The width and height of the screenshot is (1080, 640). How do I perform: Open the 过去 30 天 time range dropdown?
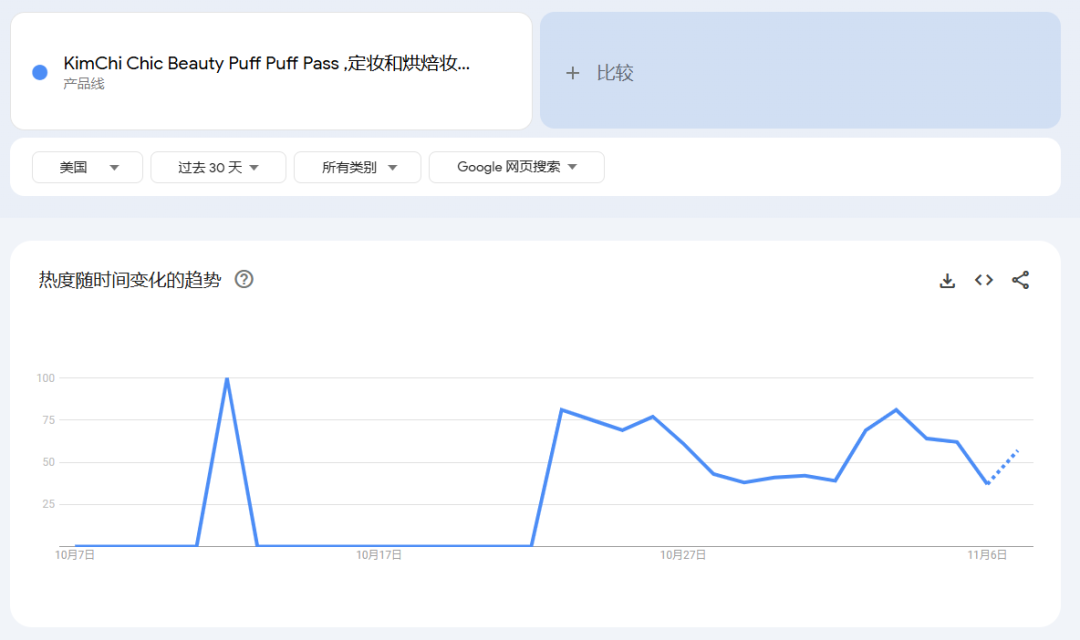coord(218,167)
